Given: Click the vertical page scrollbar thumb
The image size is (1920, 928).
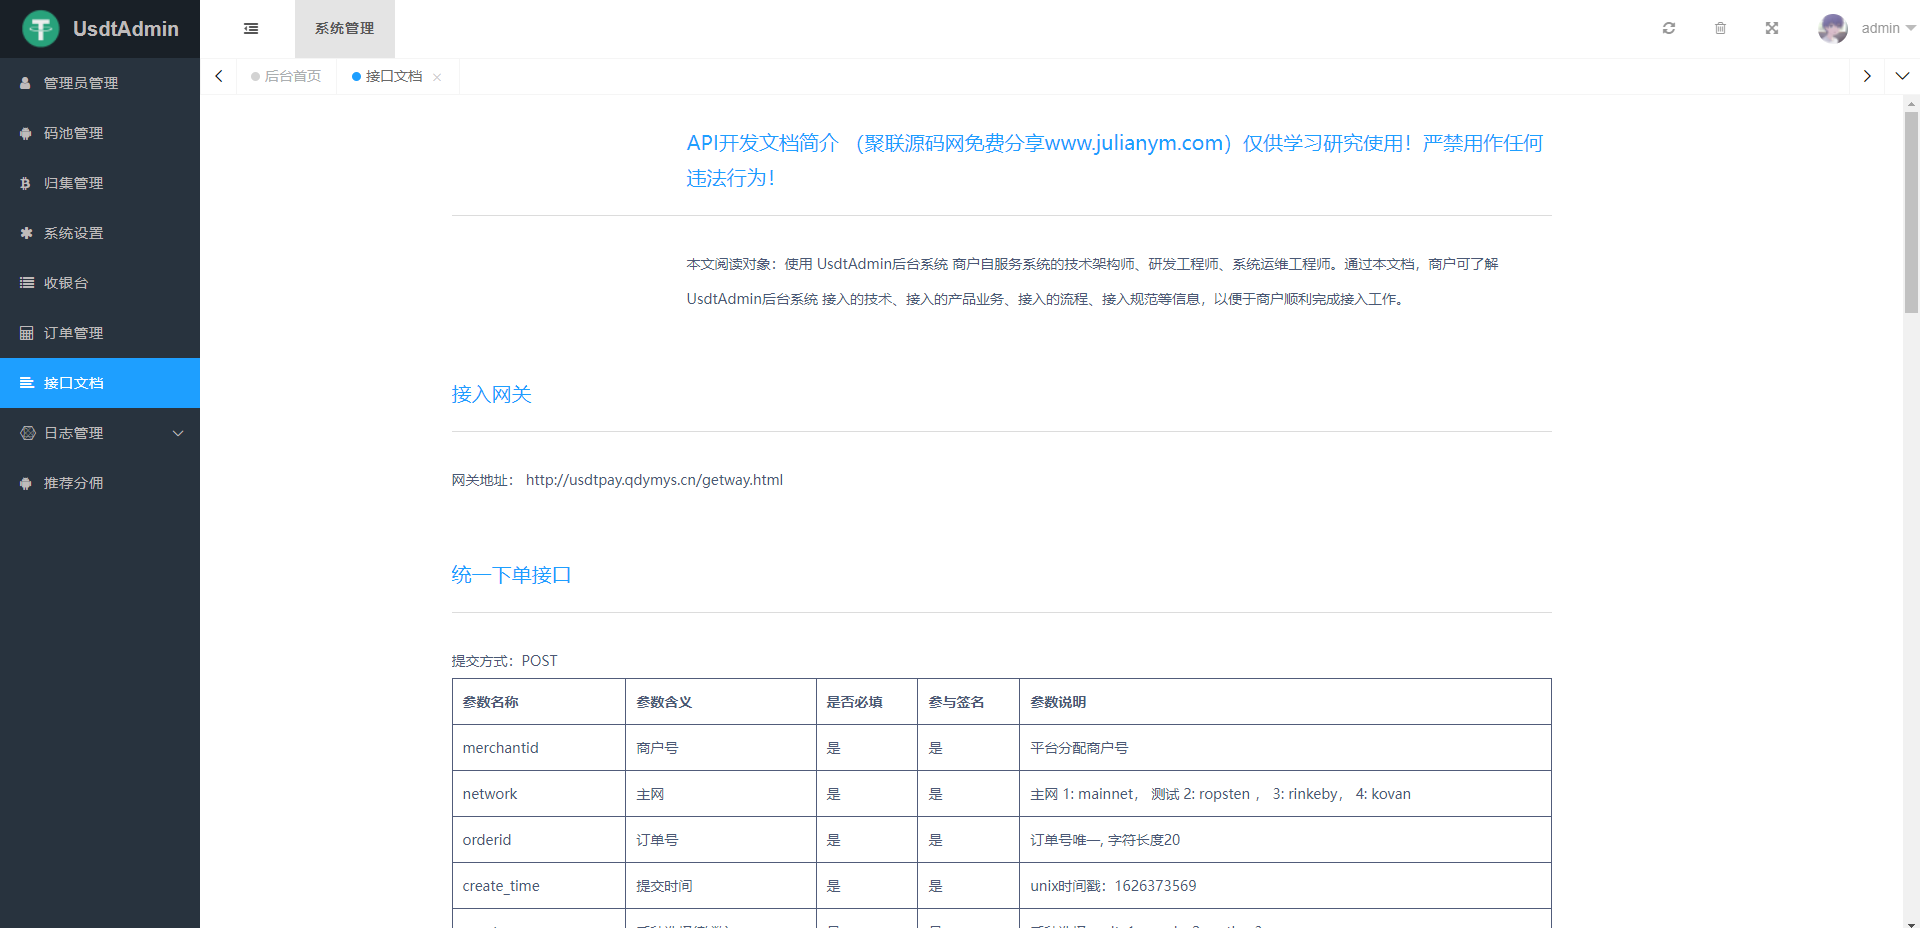Looking at the screenshot, I should point(1910,212).
